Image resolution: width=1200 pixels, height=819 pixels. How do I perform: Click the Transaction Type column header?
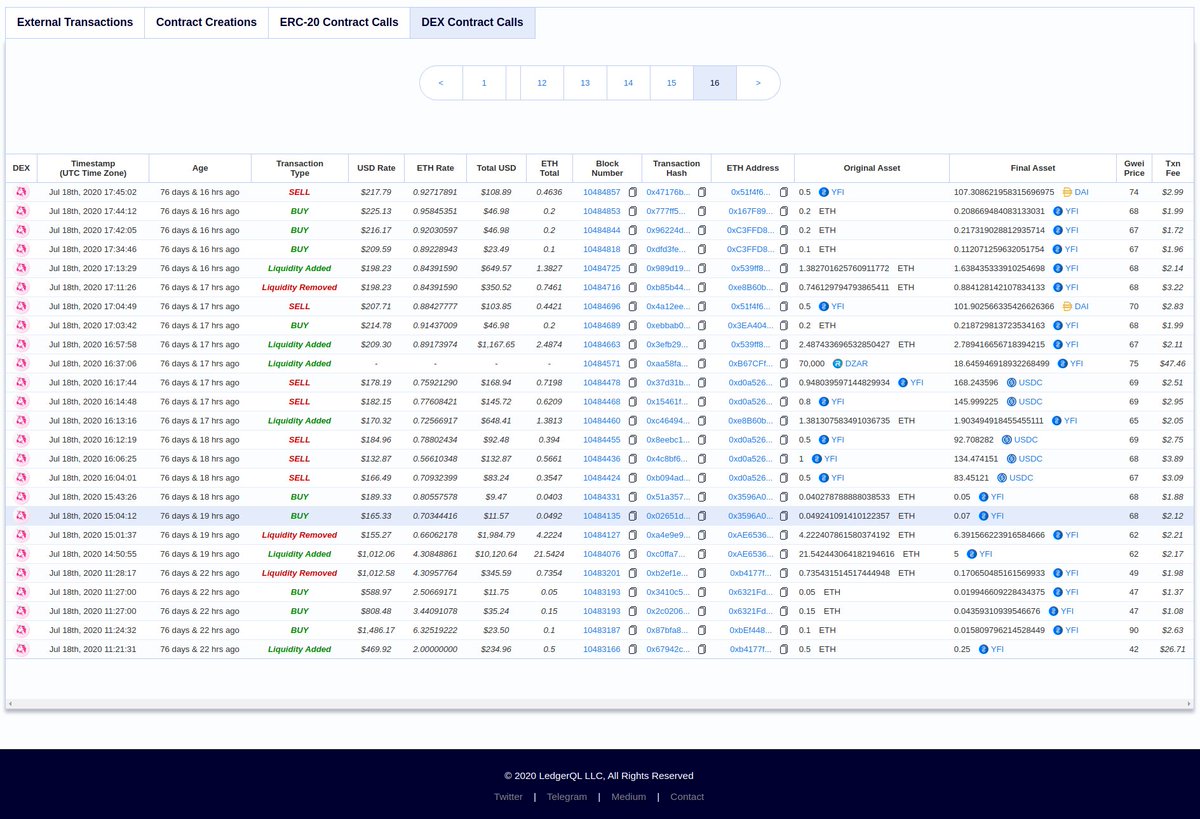click(x=300, y=168)
